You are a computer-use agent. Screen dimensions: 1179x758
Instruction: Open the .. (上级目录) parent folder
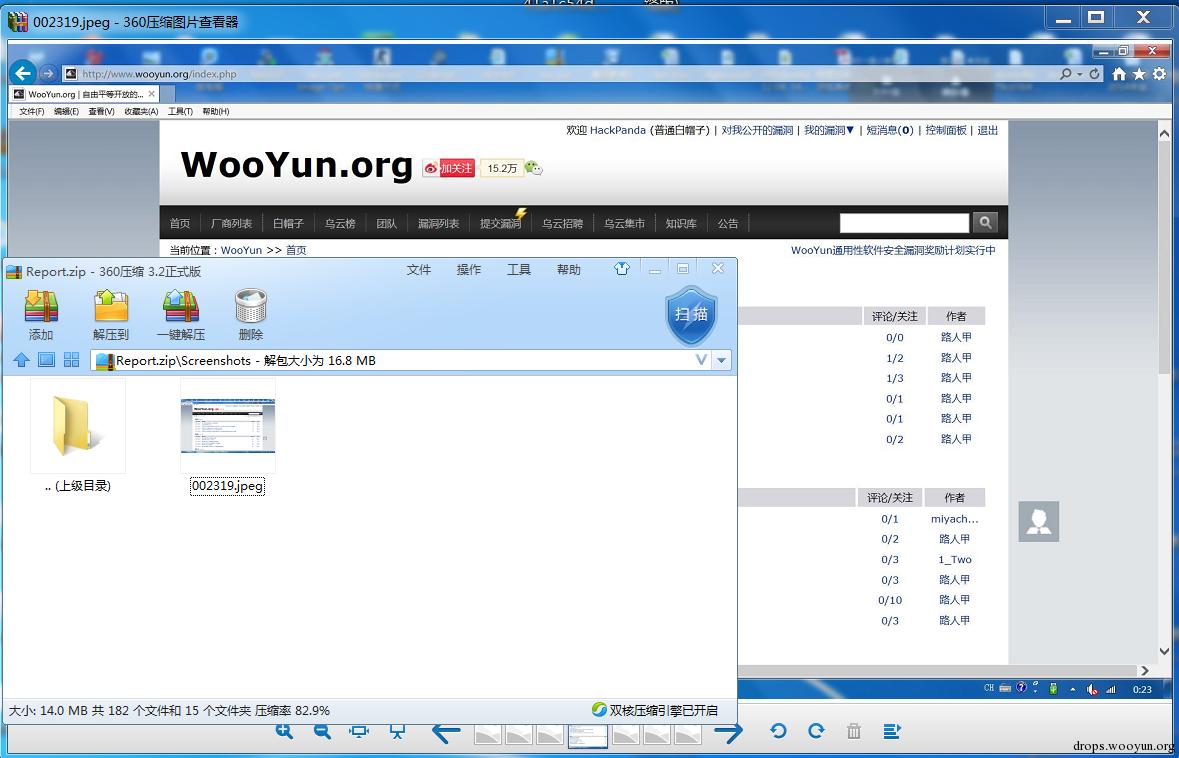point(77,436)
